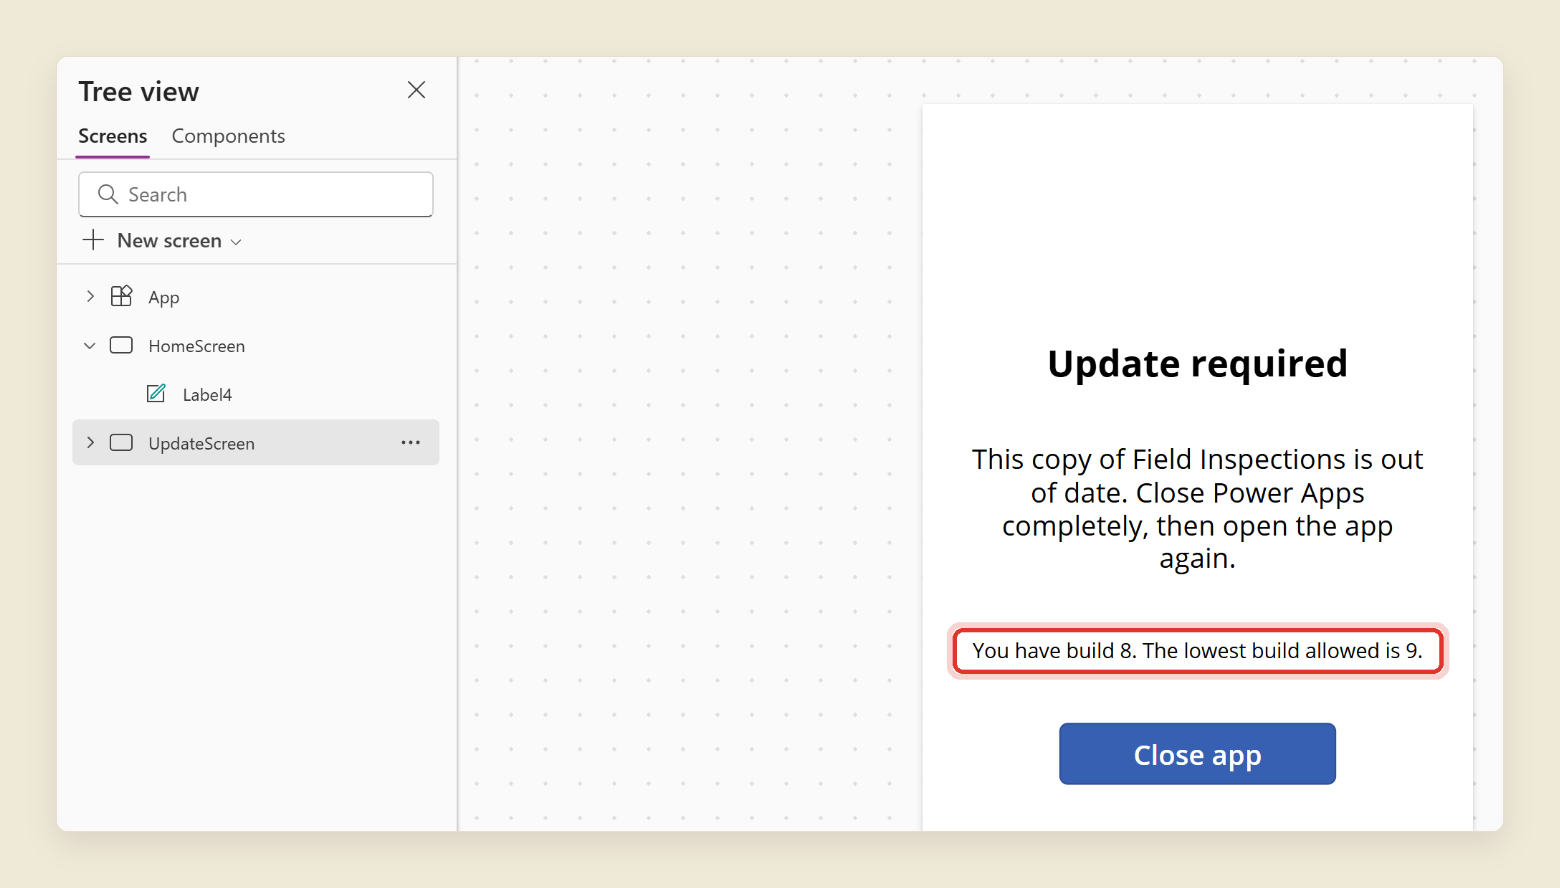Image resolution: width=1560 pixels, height=888 pixels.
Task: Click the Close app button
Action: click(x=1197, y=754)
